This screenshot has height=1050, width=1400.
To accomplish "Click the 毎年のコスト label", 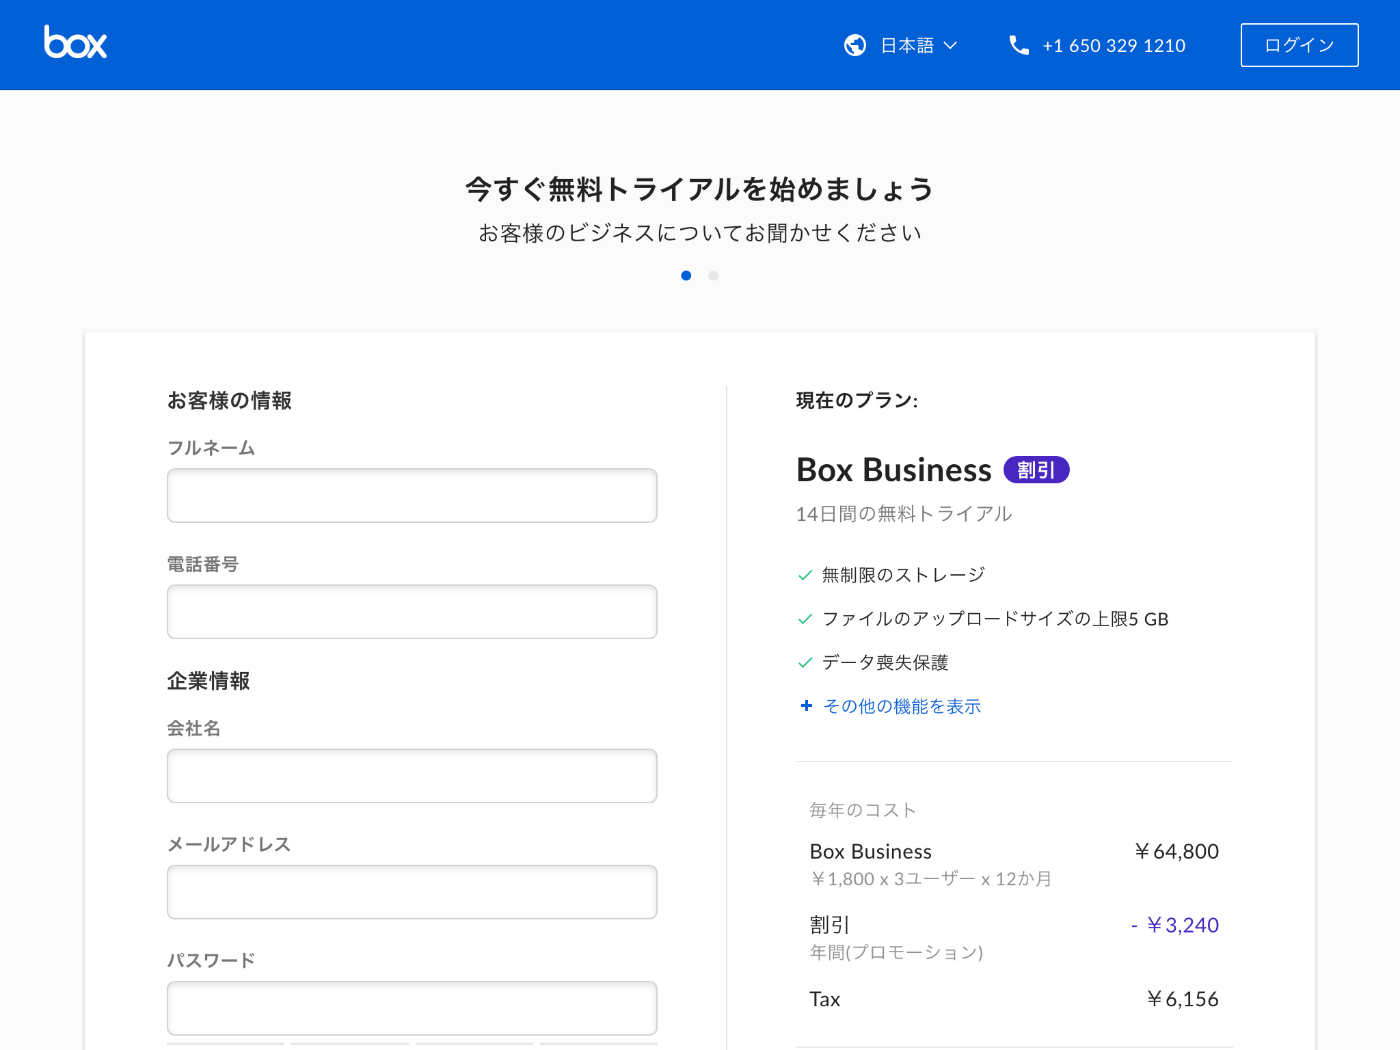I will 863,810.
